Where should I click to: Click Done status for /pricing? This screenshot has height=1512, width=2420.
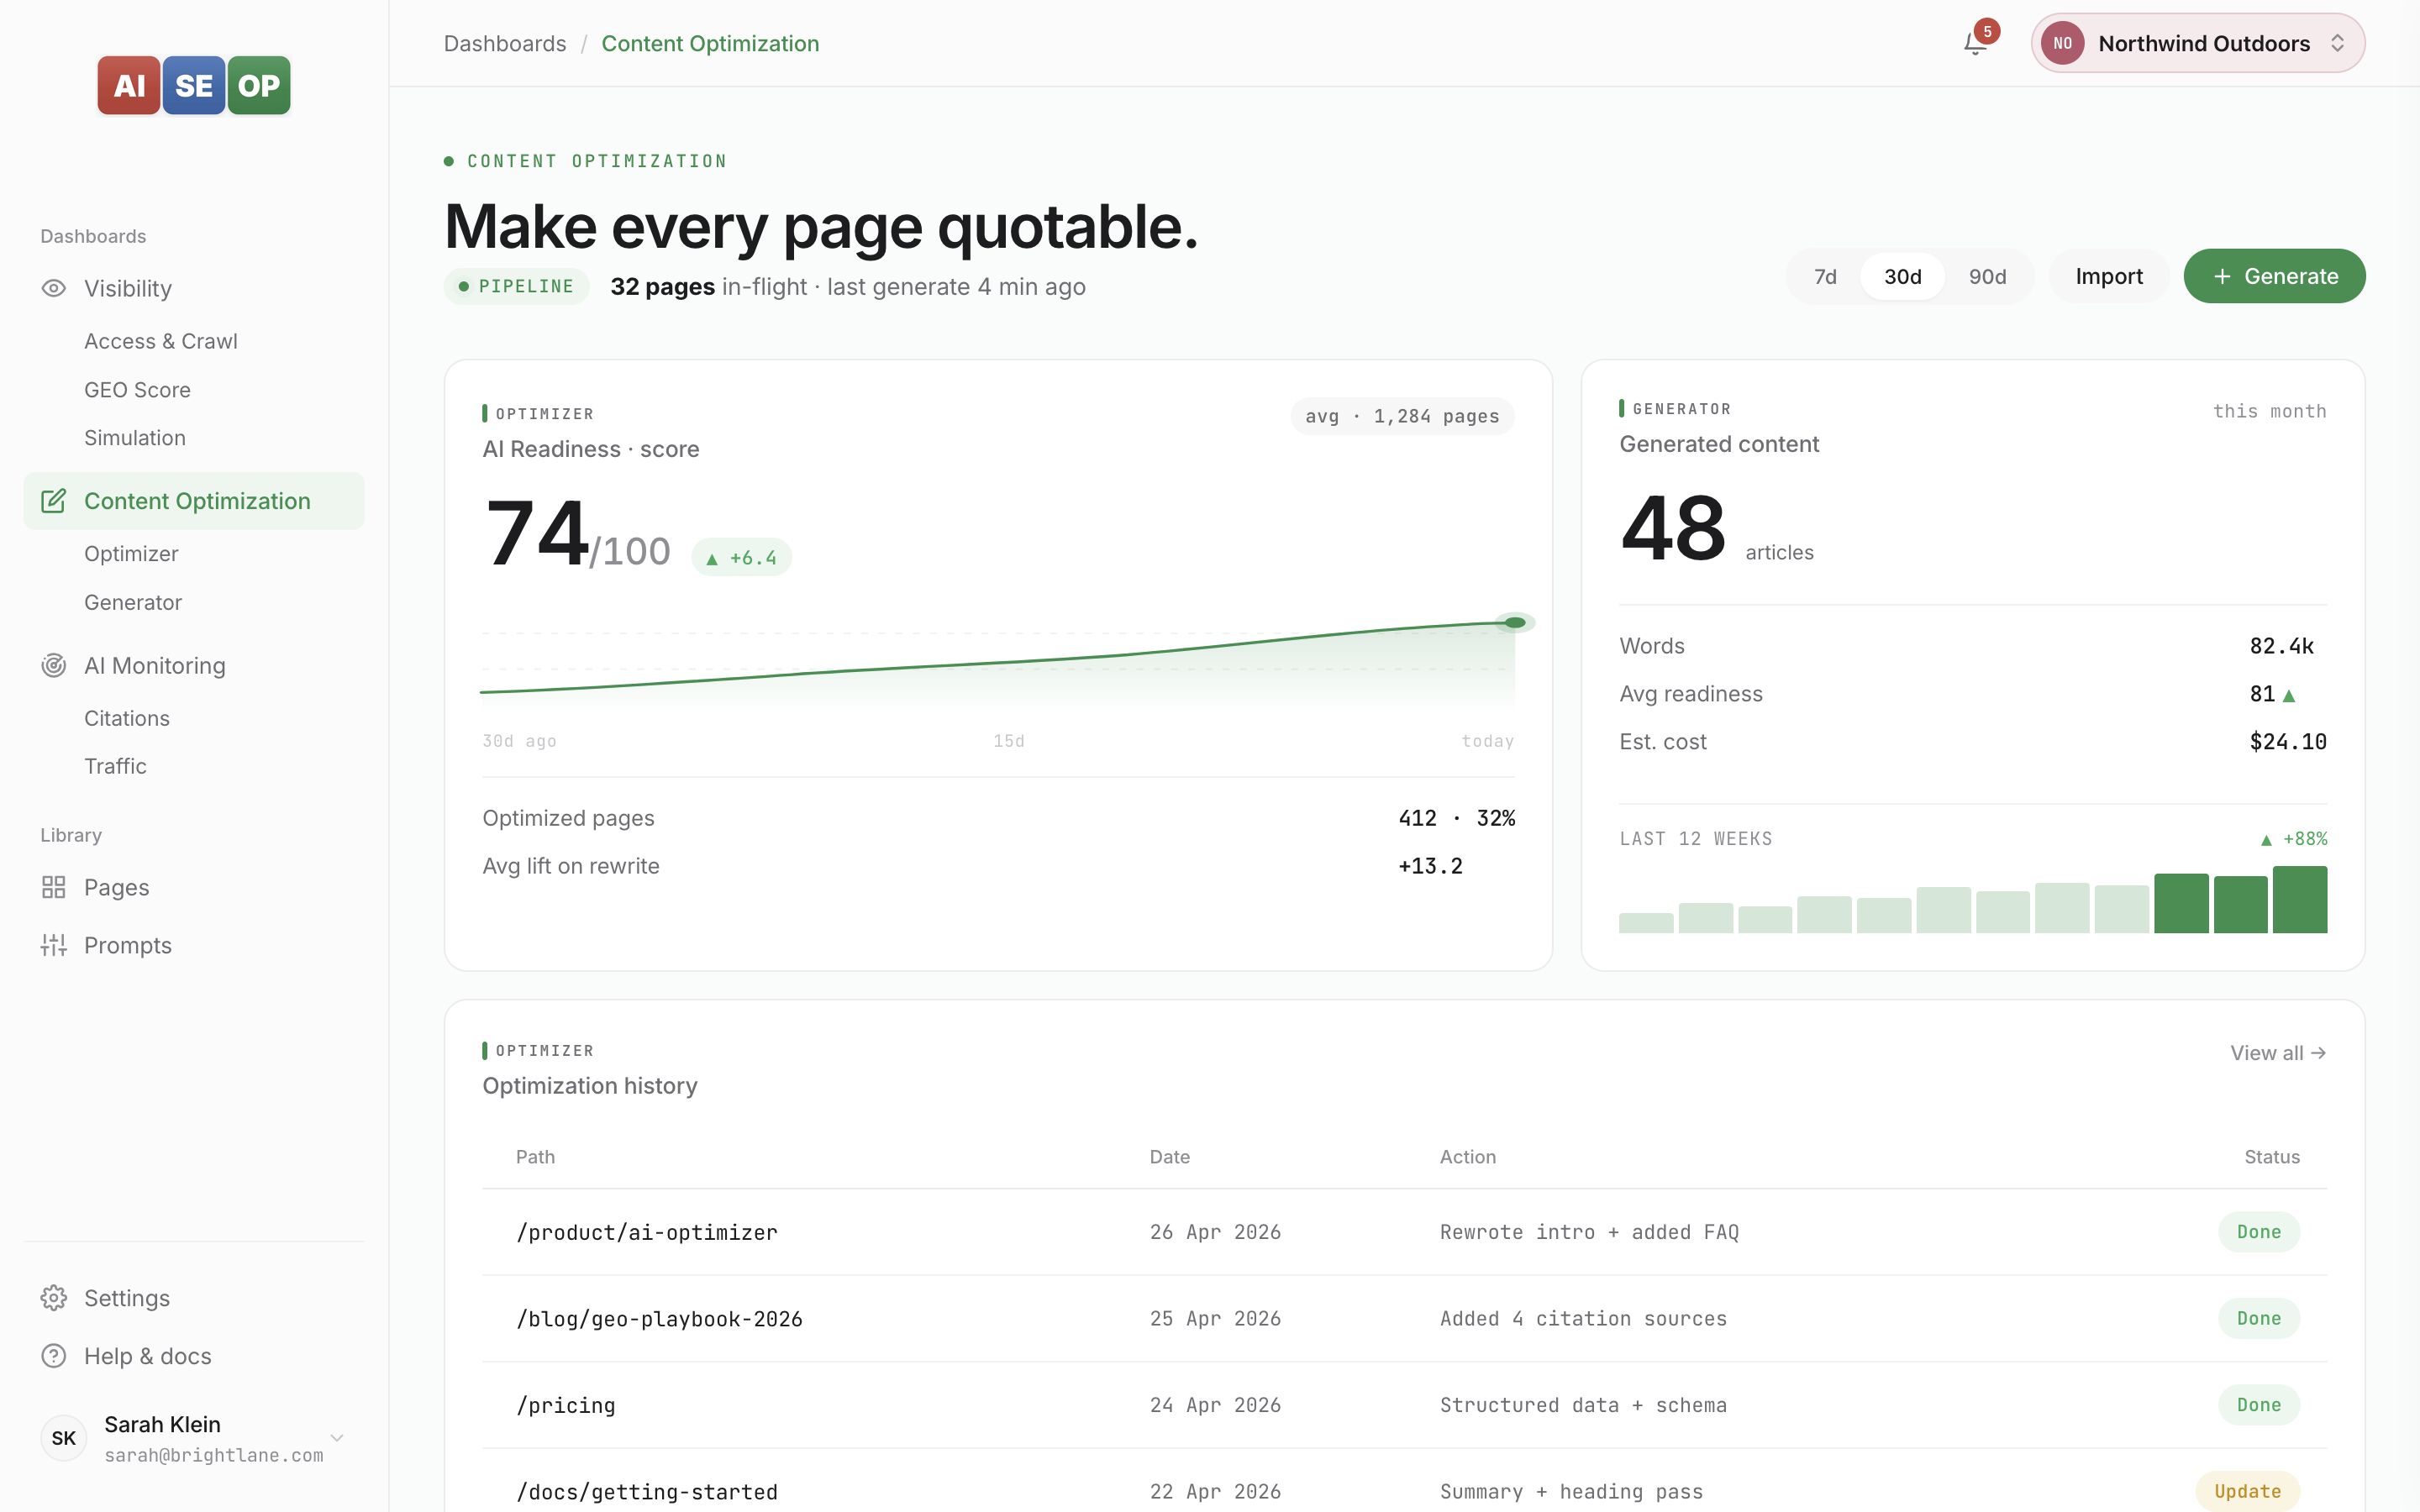(2259, 1405)
